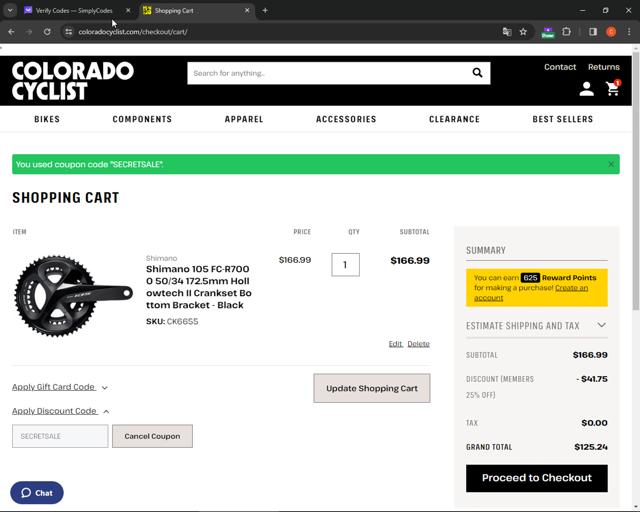
Task: Click the Colorado Cyclist logo
Action: [x=73, y=81]
